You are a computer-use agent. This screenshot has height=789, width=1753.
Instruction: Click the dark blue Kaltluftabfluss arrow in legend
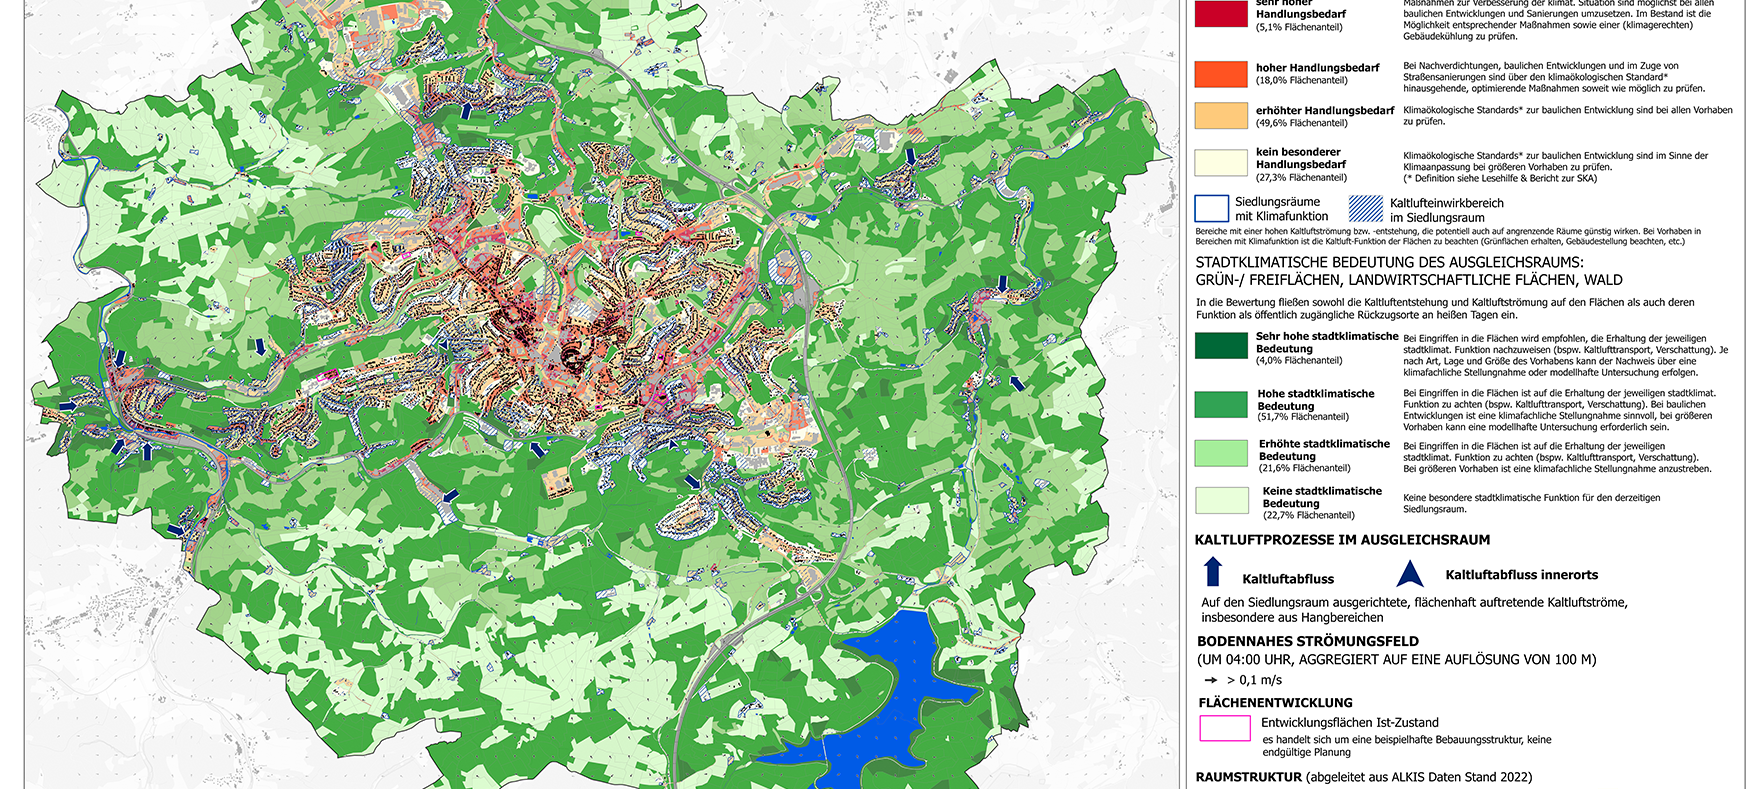[1213, 572]
